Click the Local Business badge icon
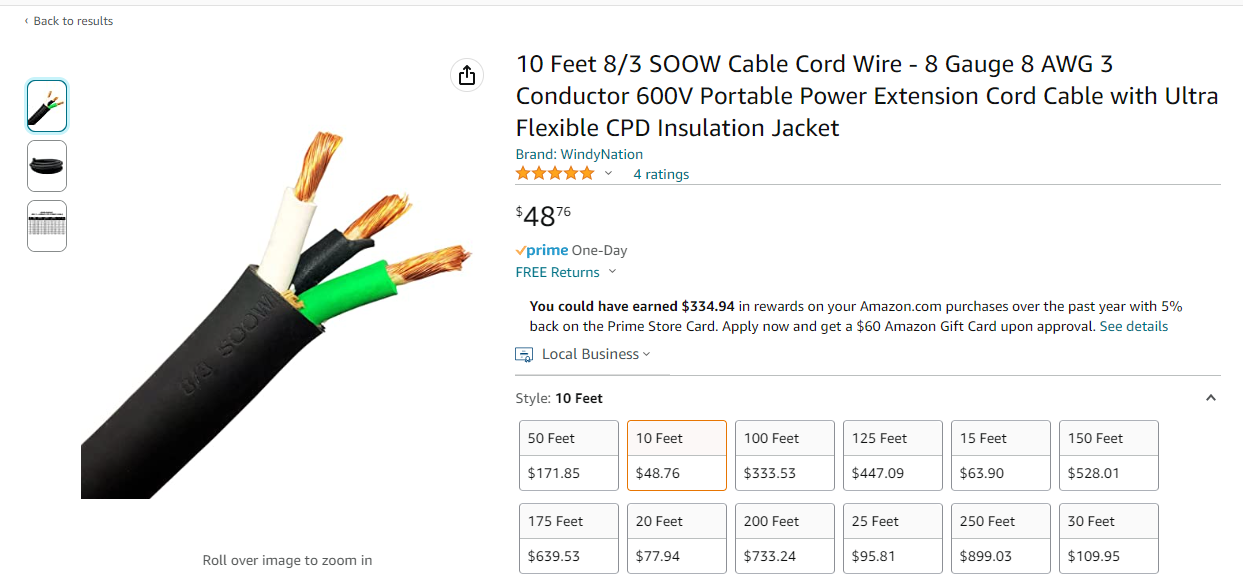Image resolution: width=1243 pixels, height=582 pixels. 524,354
